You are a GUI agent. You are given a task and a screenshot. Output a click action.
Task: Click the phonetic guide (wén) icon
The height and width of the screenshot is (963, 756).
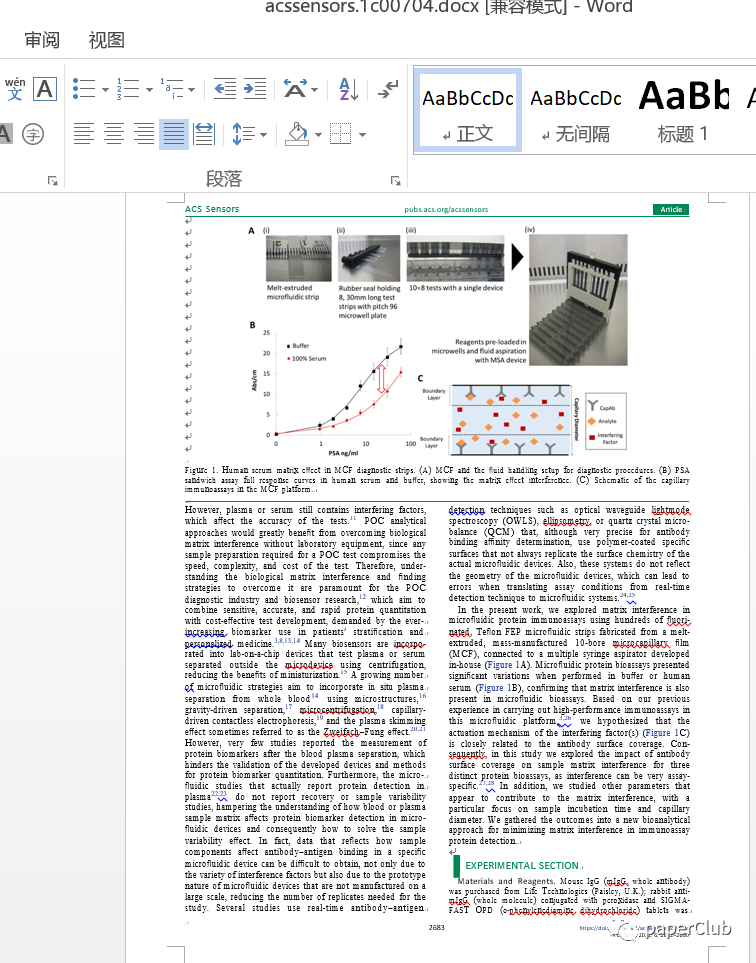click(15, 88)
